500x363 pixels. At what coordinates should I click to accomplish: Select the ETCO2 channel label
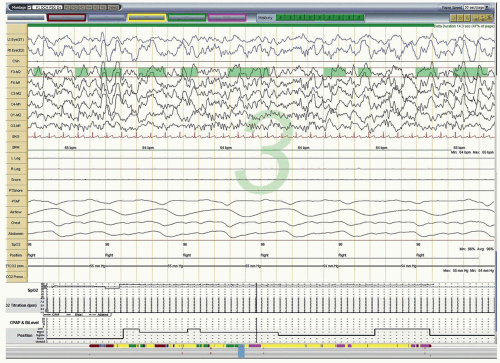(x=16, y=266)
